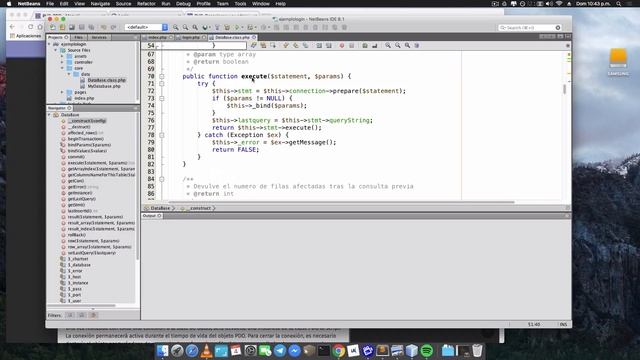
Task: Click the Redo toolbar icon
Action: [113, 27]
